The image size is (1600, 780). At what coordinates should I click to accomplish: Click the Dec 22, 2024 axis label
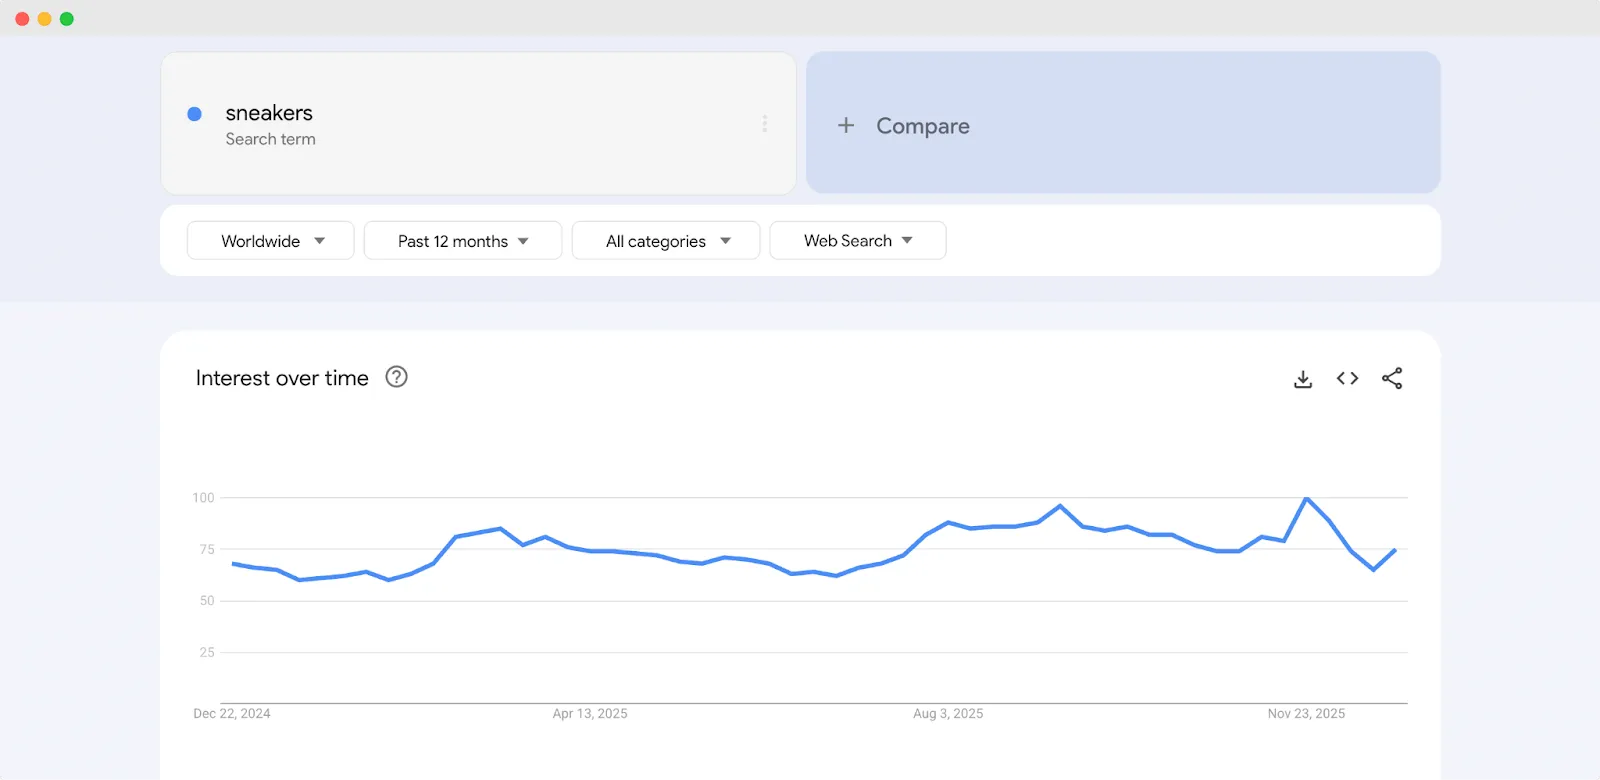point(232,713)
